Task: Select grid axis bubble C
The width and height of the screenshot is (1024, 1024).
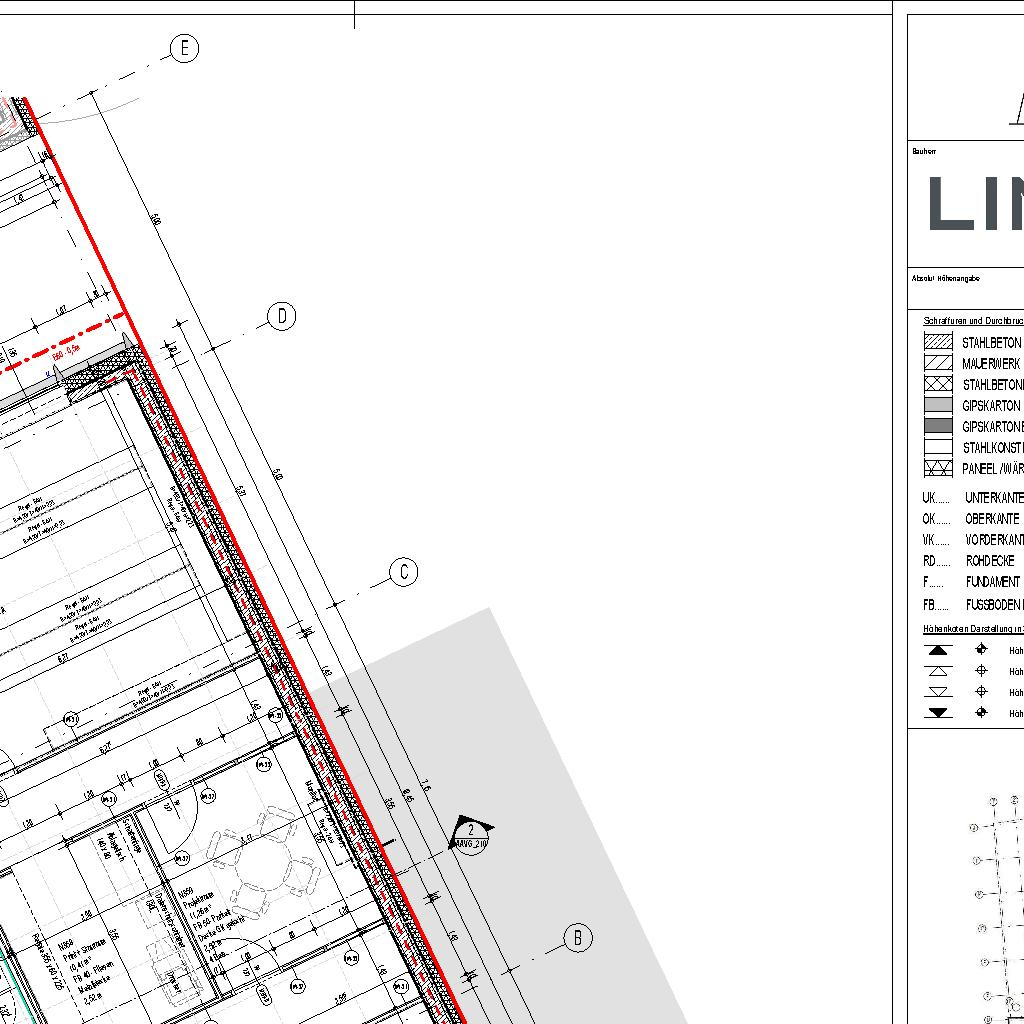Action: click(404, 572)
